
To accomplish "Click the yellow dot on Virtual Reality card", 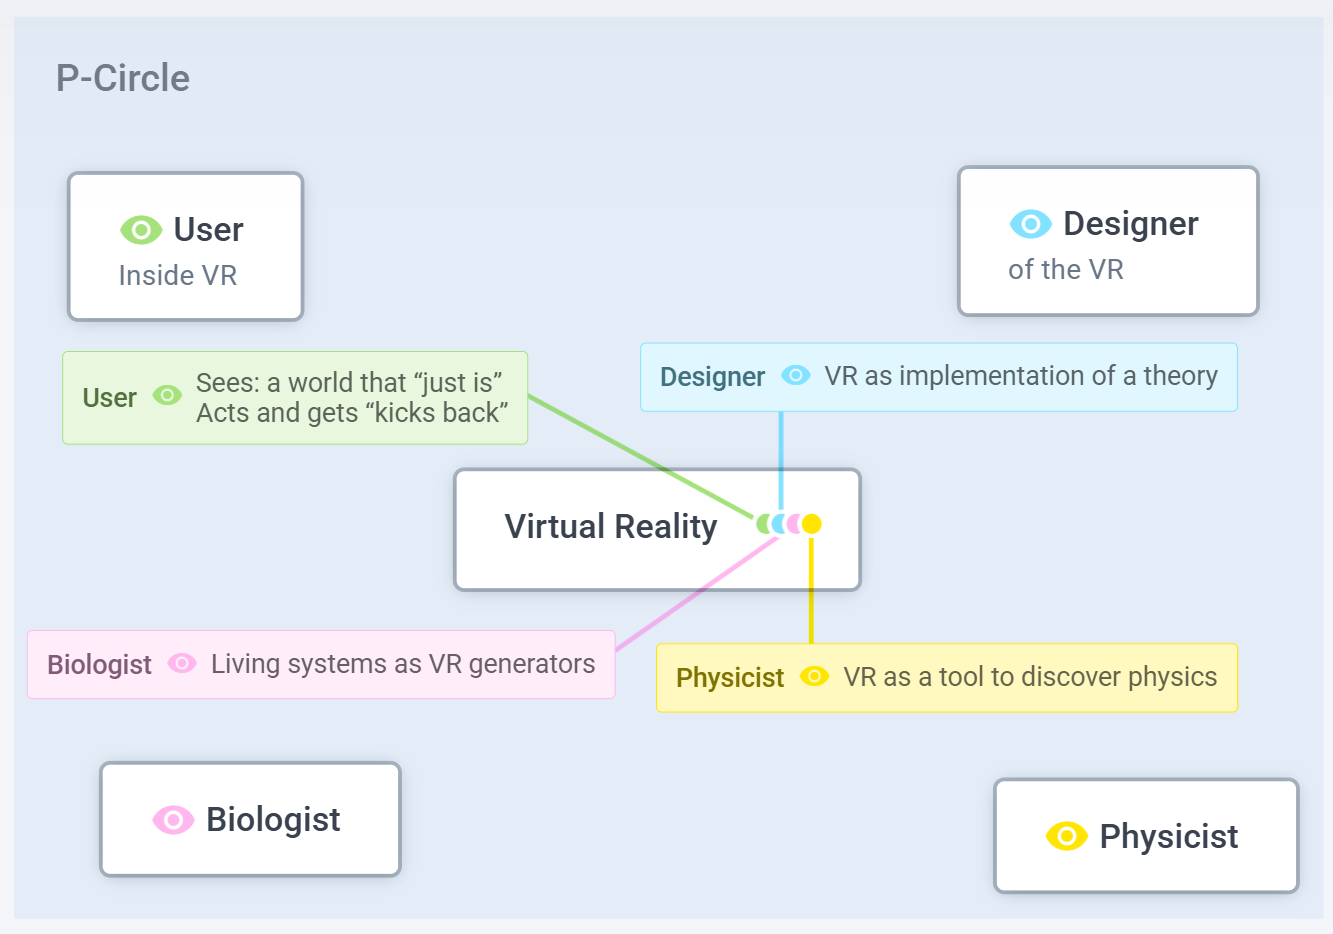I will pos(812,524).
